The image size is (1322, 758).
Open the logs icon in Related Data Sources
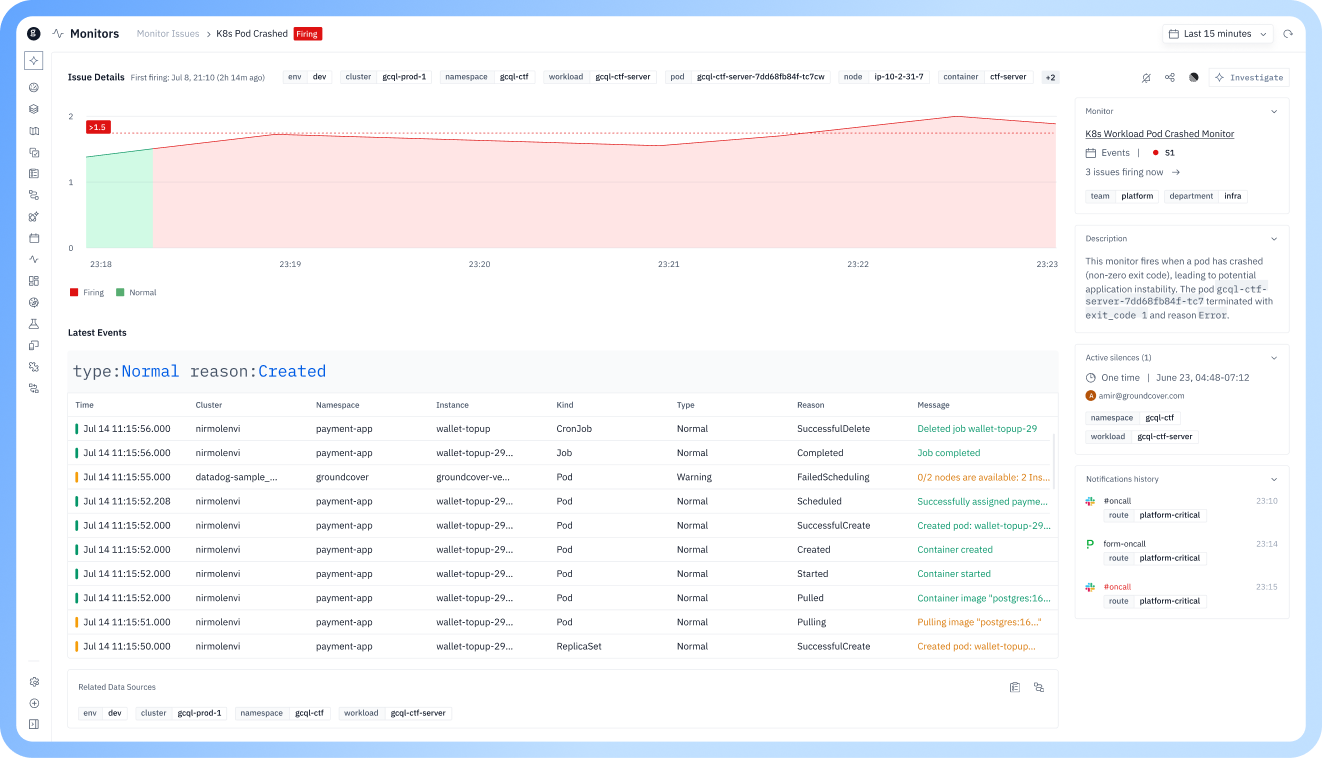click(1015, 687)
